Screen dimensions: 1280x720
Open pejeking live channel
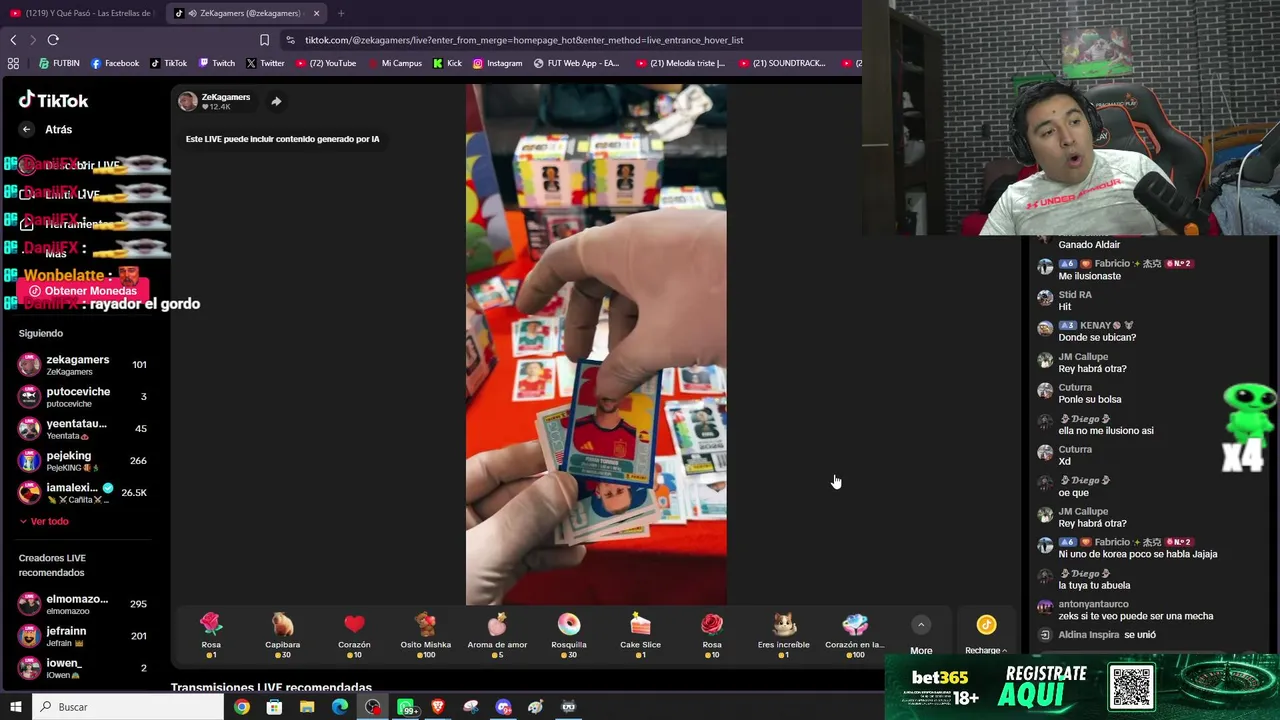click(x=83, y=461)
